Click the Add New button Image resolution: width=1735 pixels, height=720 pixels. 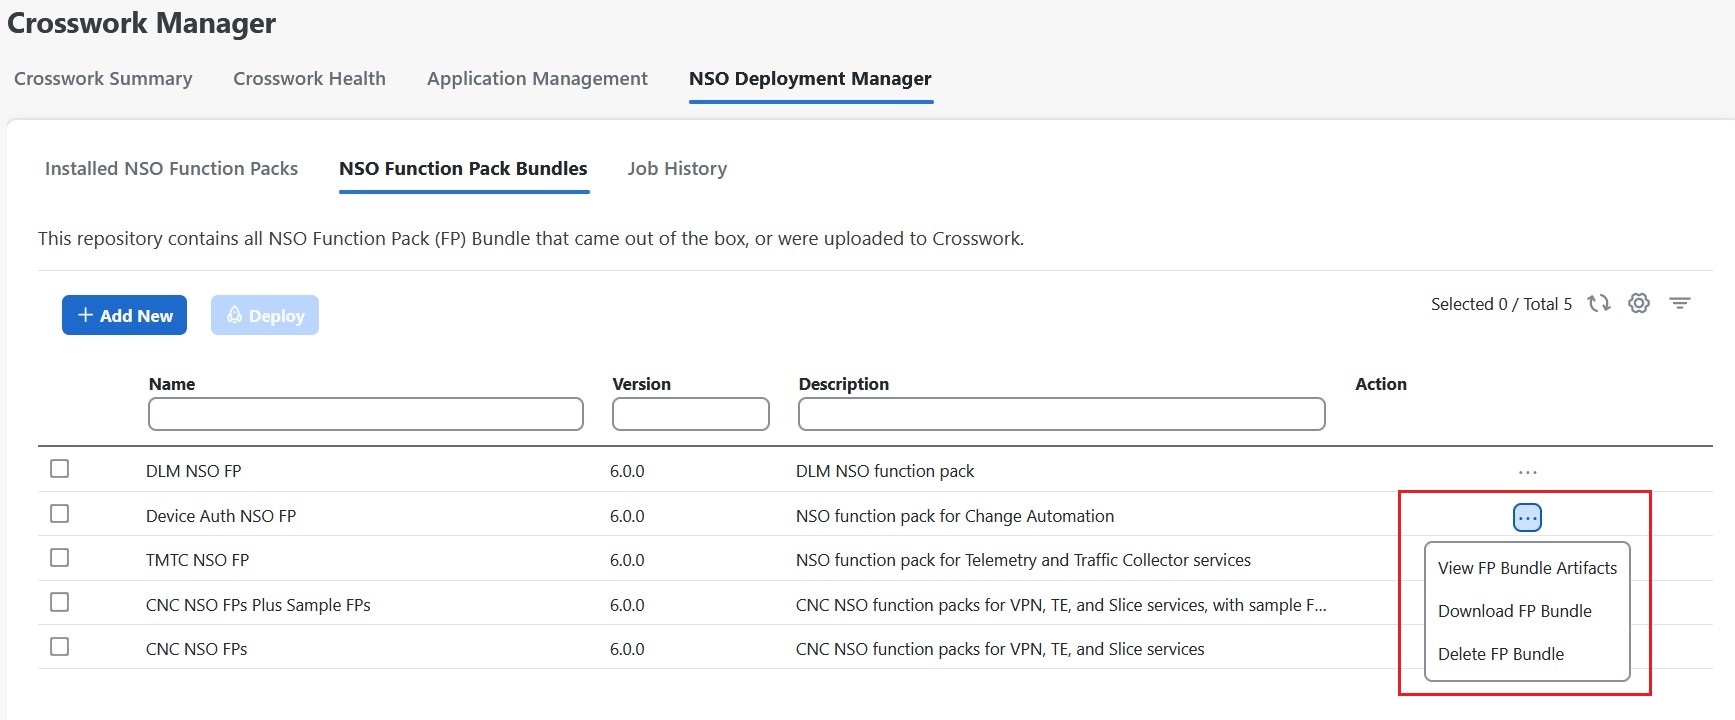(x=124, y=315)
